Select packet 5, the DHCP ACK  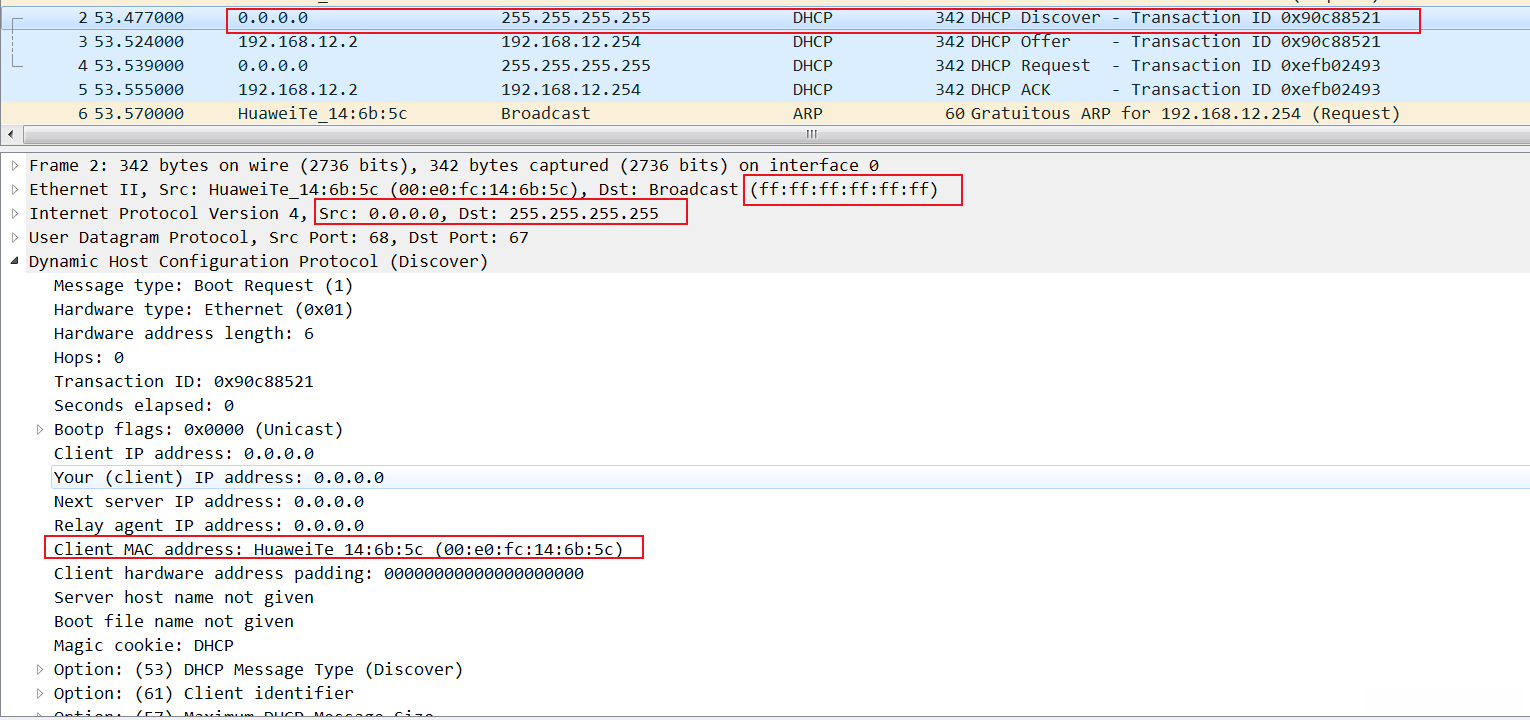click(x=765, y=90)
